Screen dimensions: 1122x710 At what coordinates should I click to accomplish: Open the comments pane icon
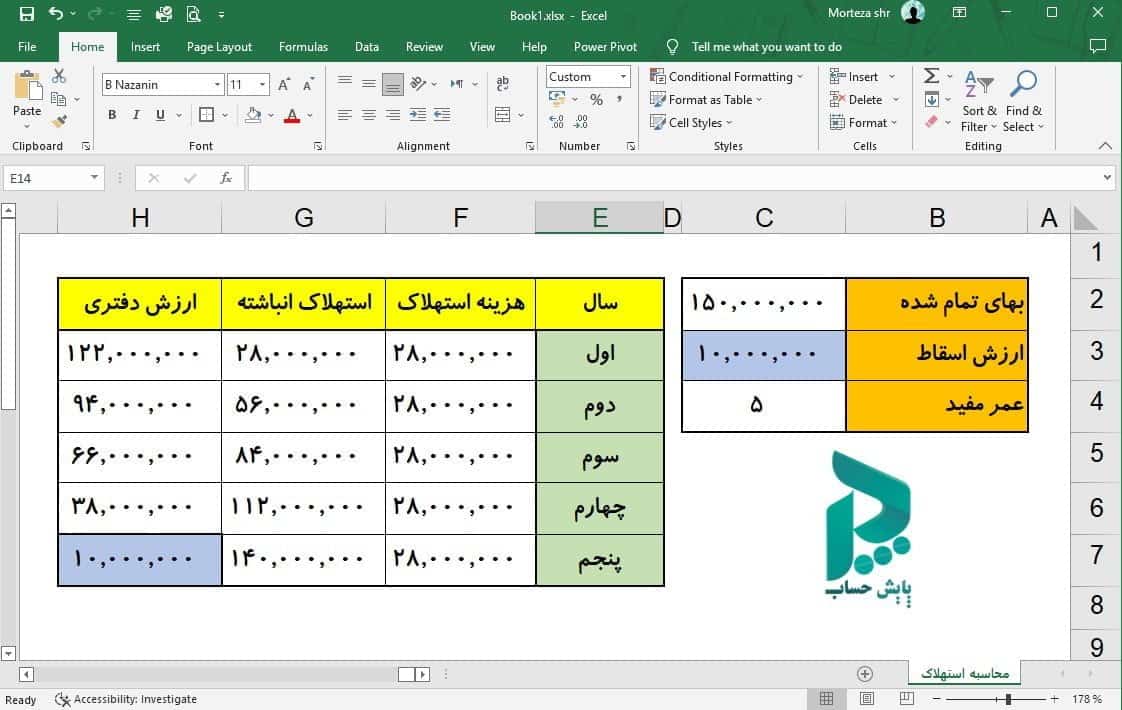[1097, 47]
